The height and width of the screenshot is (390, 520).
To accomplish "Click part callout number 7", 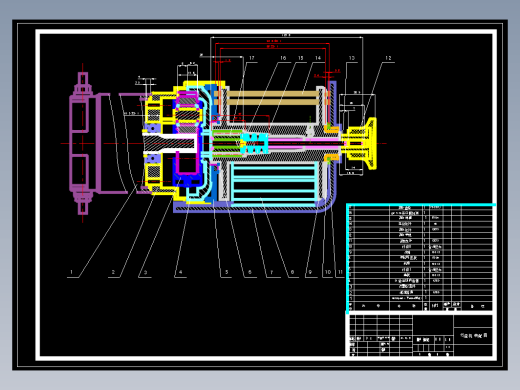I will click(x=272, y=272).
